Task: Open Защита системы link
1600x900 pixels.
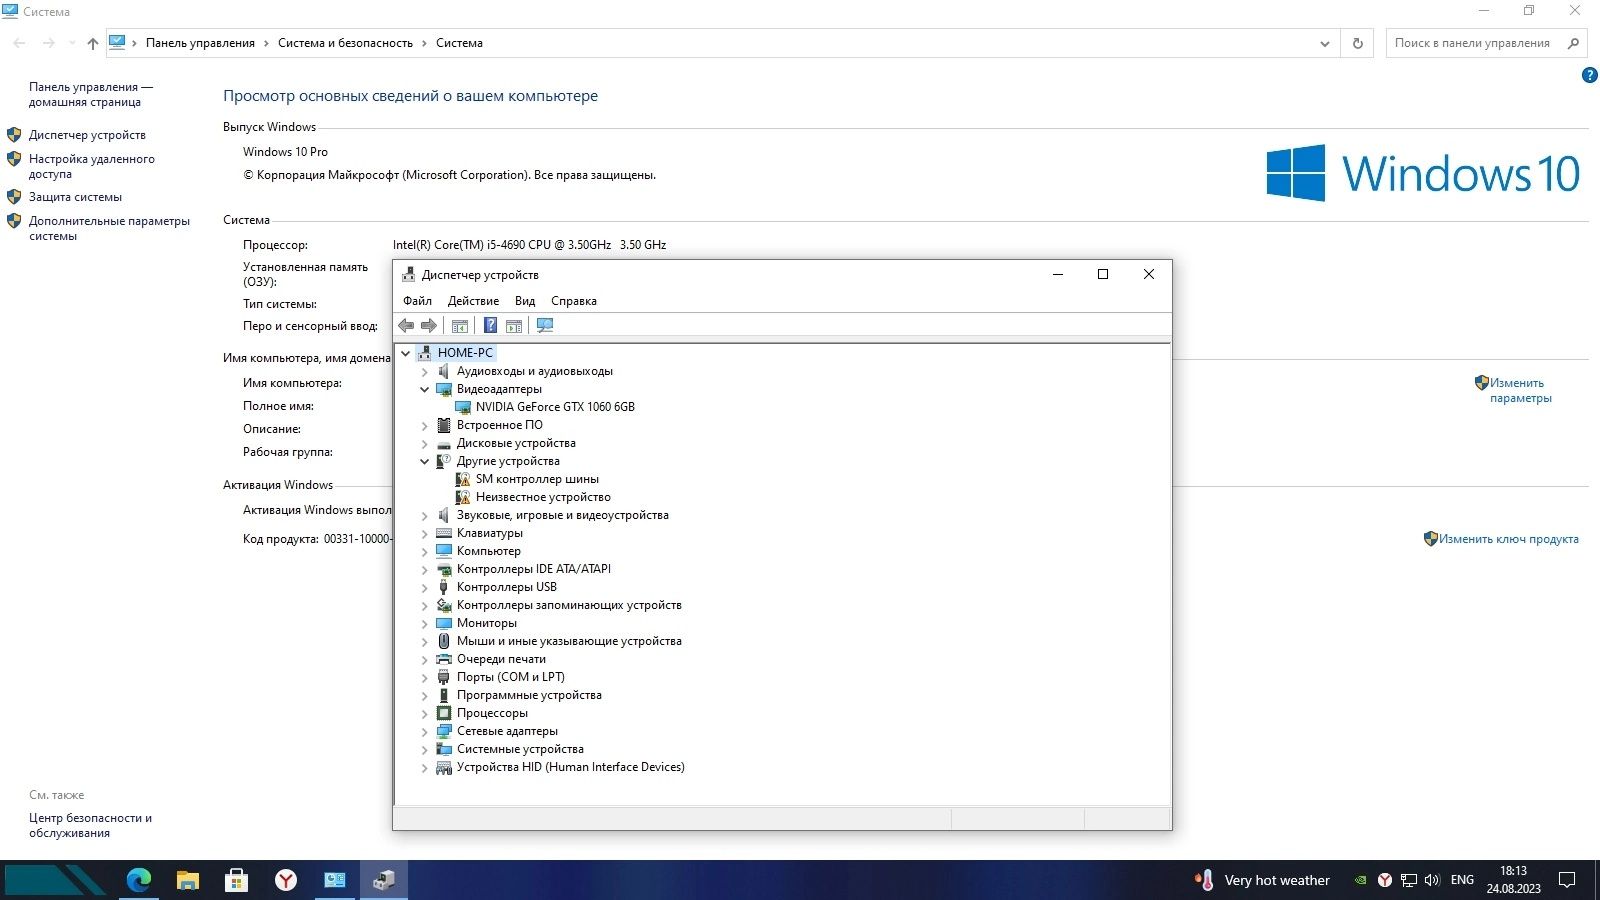Action: (75, 197)
